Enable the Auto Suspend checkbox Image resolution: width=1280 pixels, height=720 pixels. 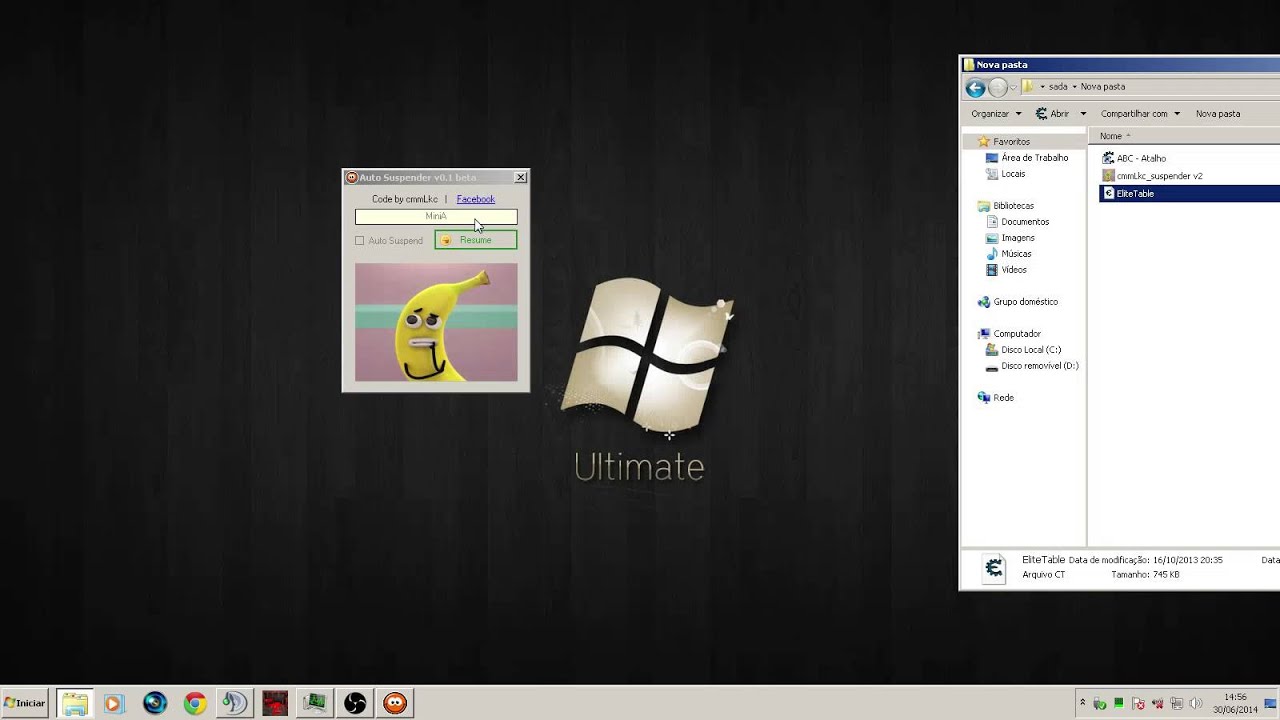click(x=360, y=241)
